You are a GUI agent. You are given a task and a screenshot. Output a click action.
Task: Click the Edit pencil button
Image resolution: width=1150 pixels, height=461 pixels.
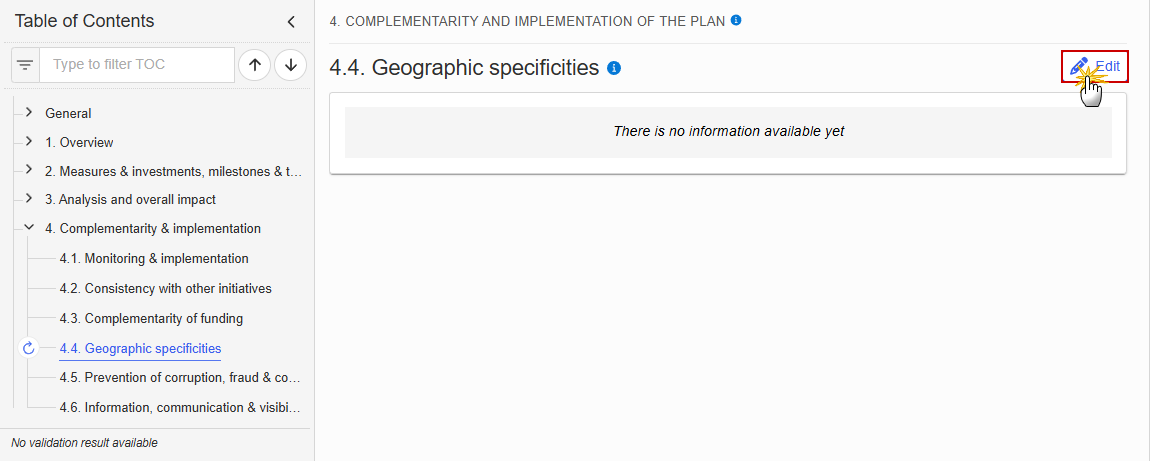click(1094, 67)
